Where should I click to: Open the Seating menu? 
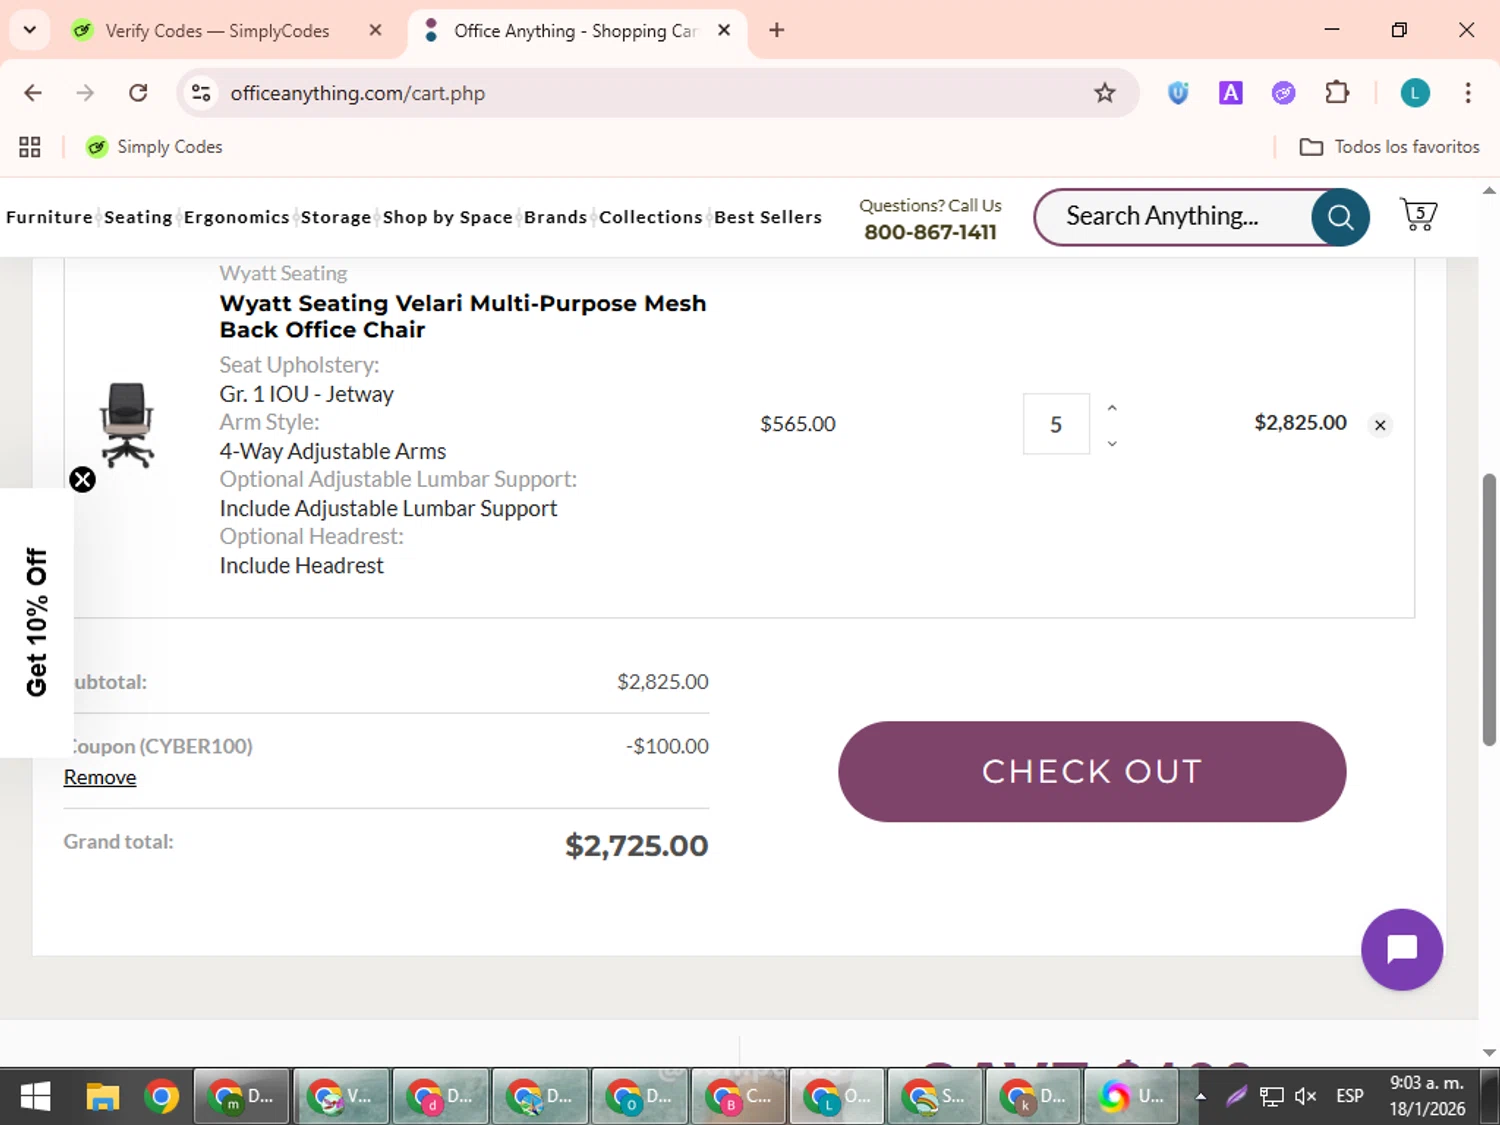tap(138, 217)
